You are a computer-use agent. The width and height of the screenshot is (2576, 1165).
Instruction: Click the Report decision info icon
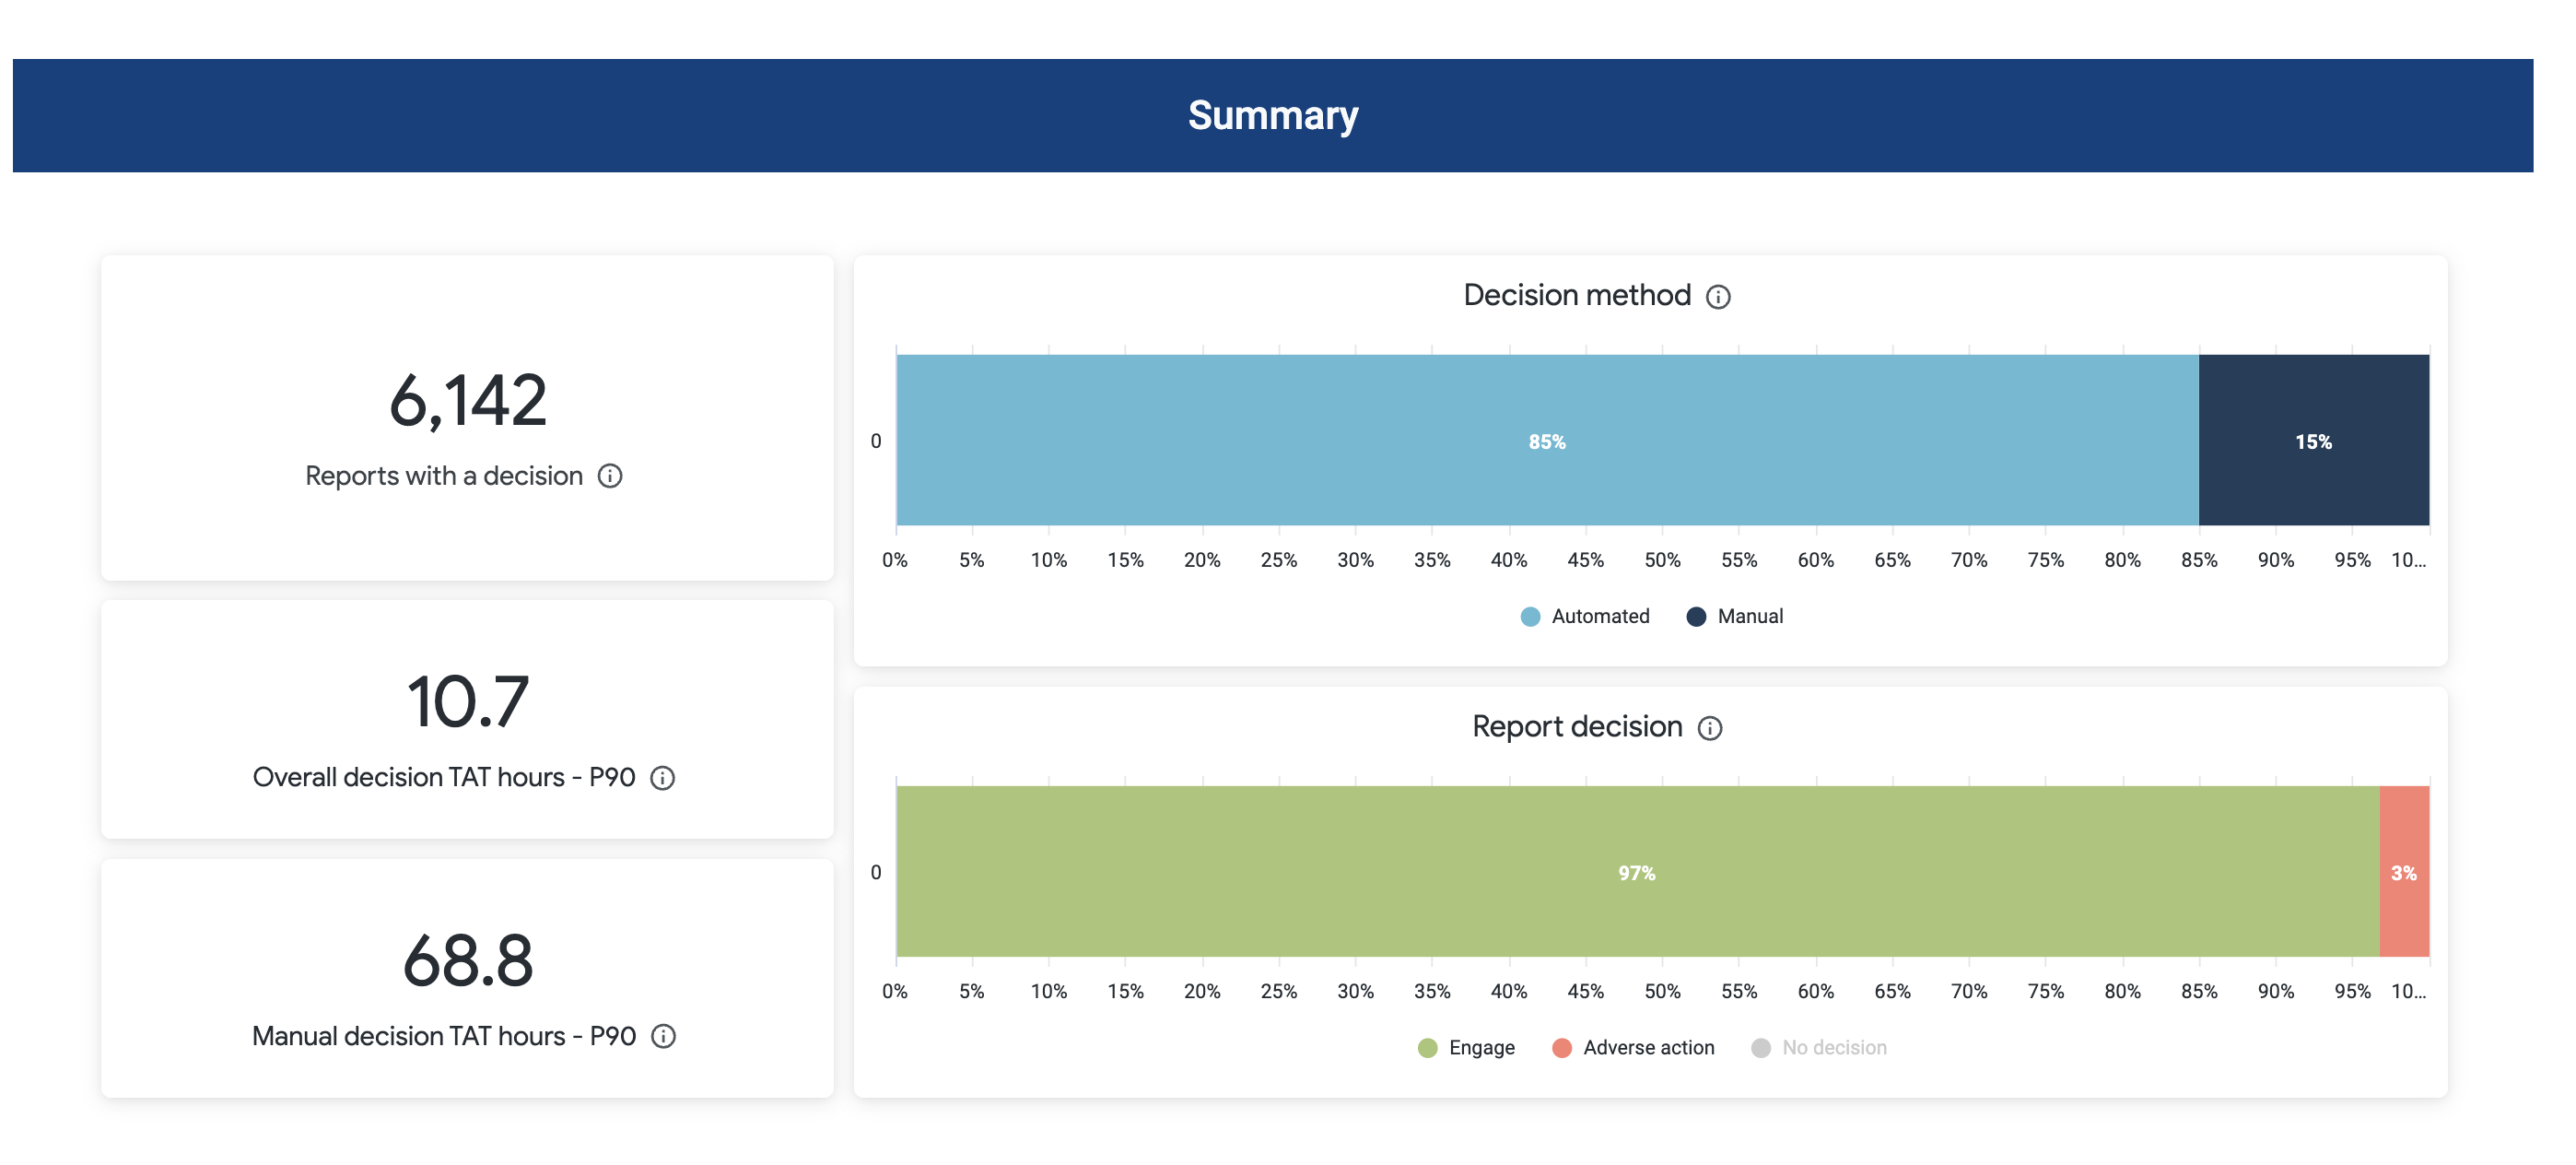pyautogui.click(x=1710, y=728)
